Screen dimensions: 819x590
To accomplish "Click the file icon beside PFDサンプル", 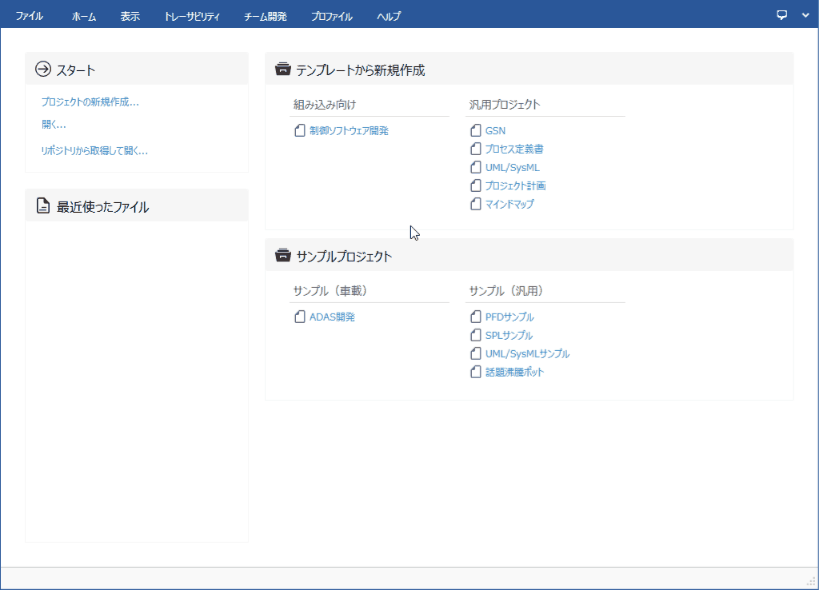I will click(475, 316).
